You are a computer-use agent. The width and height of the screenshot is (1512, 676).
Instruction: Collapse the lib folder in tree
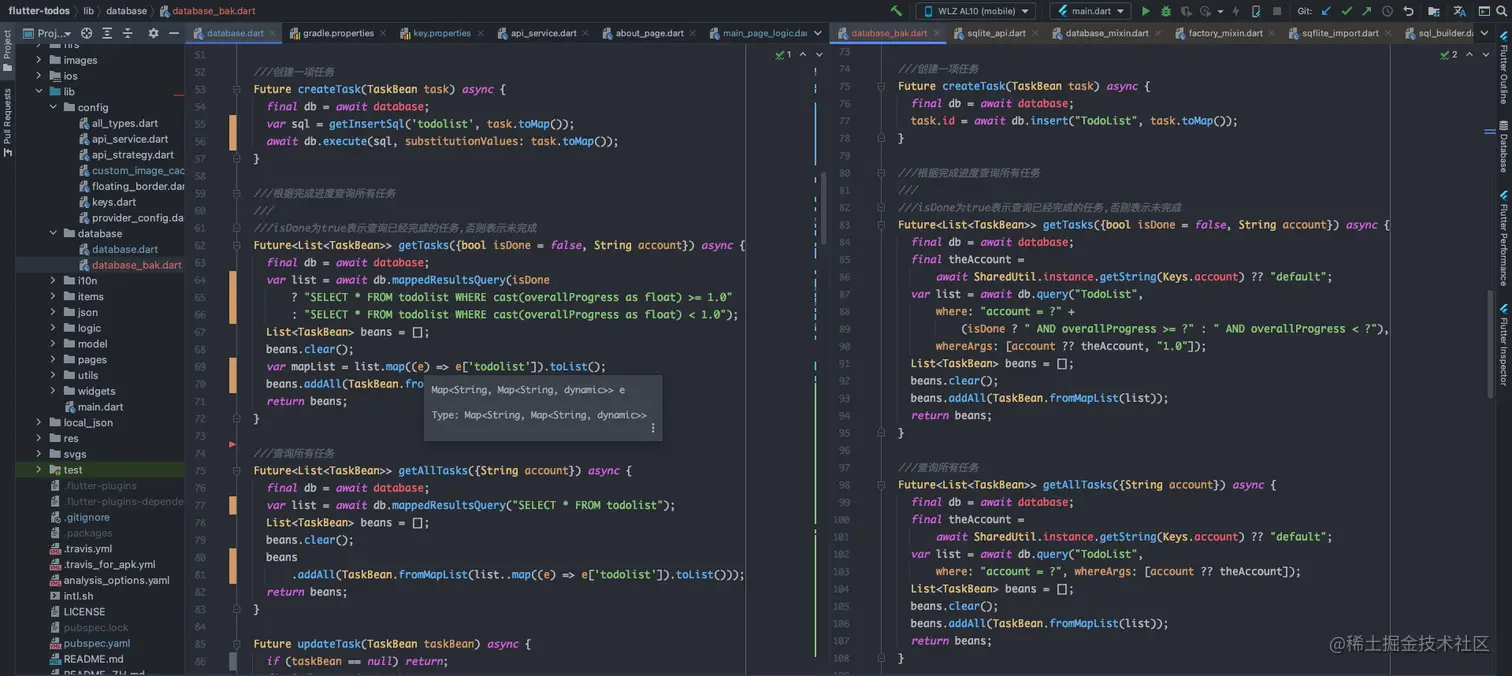(39, 92)
